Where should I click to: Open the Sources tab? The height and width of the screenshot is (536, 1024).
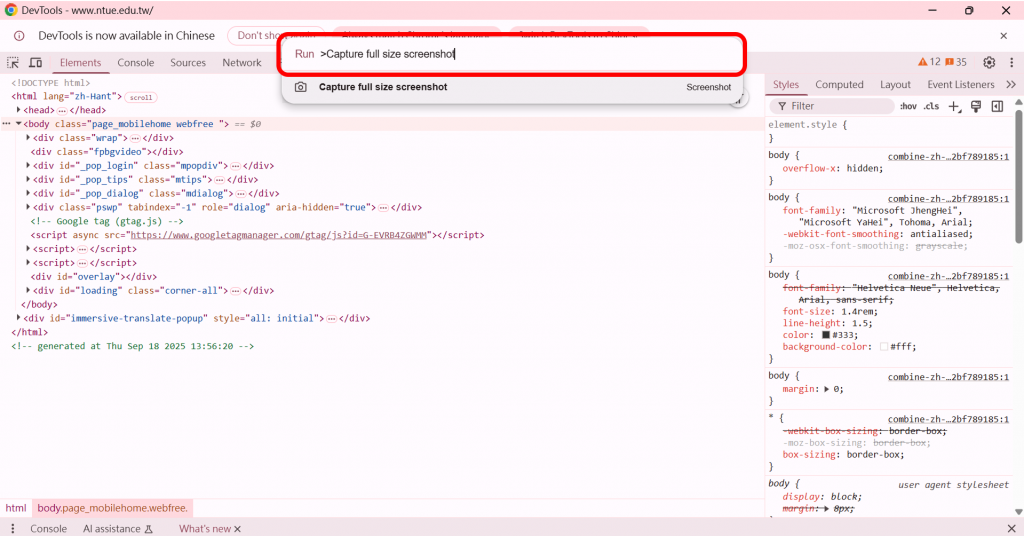[188, 63]
